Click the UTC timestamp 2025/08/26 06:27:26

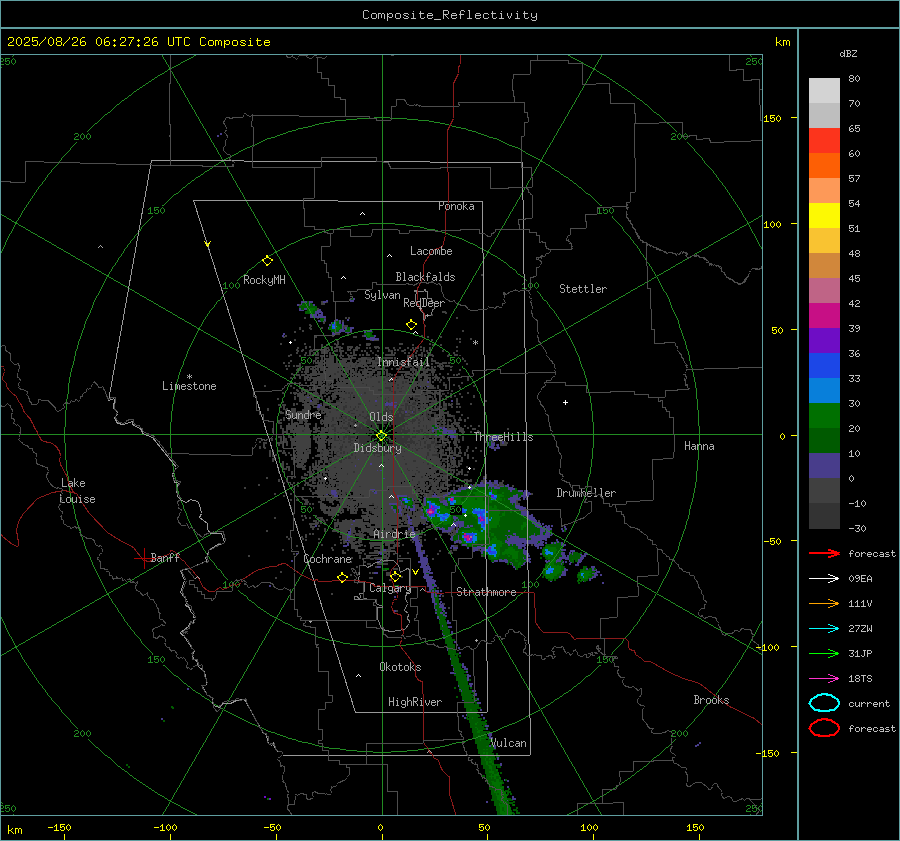tap(83, 41)
